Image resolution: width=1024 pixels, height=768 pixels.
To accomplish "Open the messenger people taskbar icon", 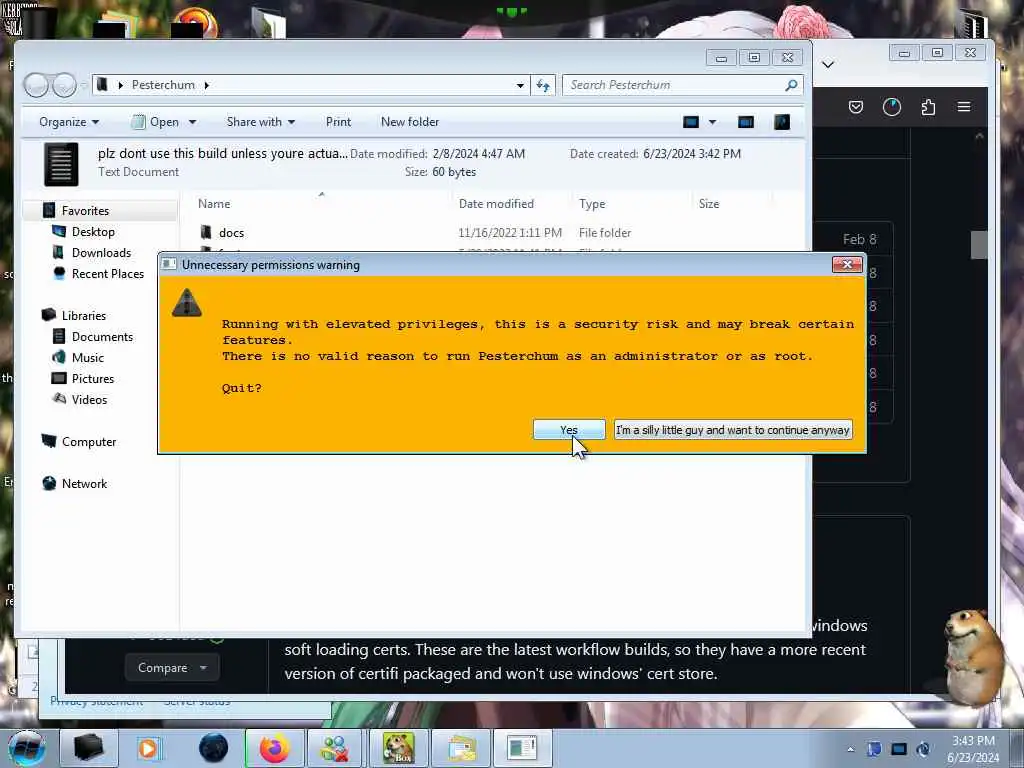I will click(336, 748).
